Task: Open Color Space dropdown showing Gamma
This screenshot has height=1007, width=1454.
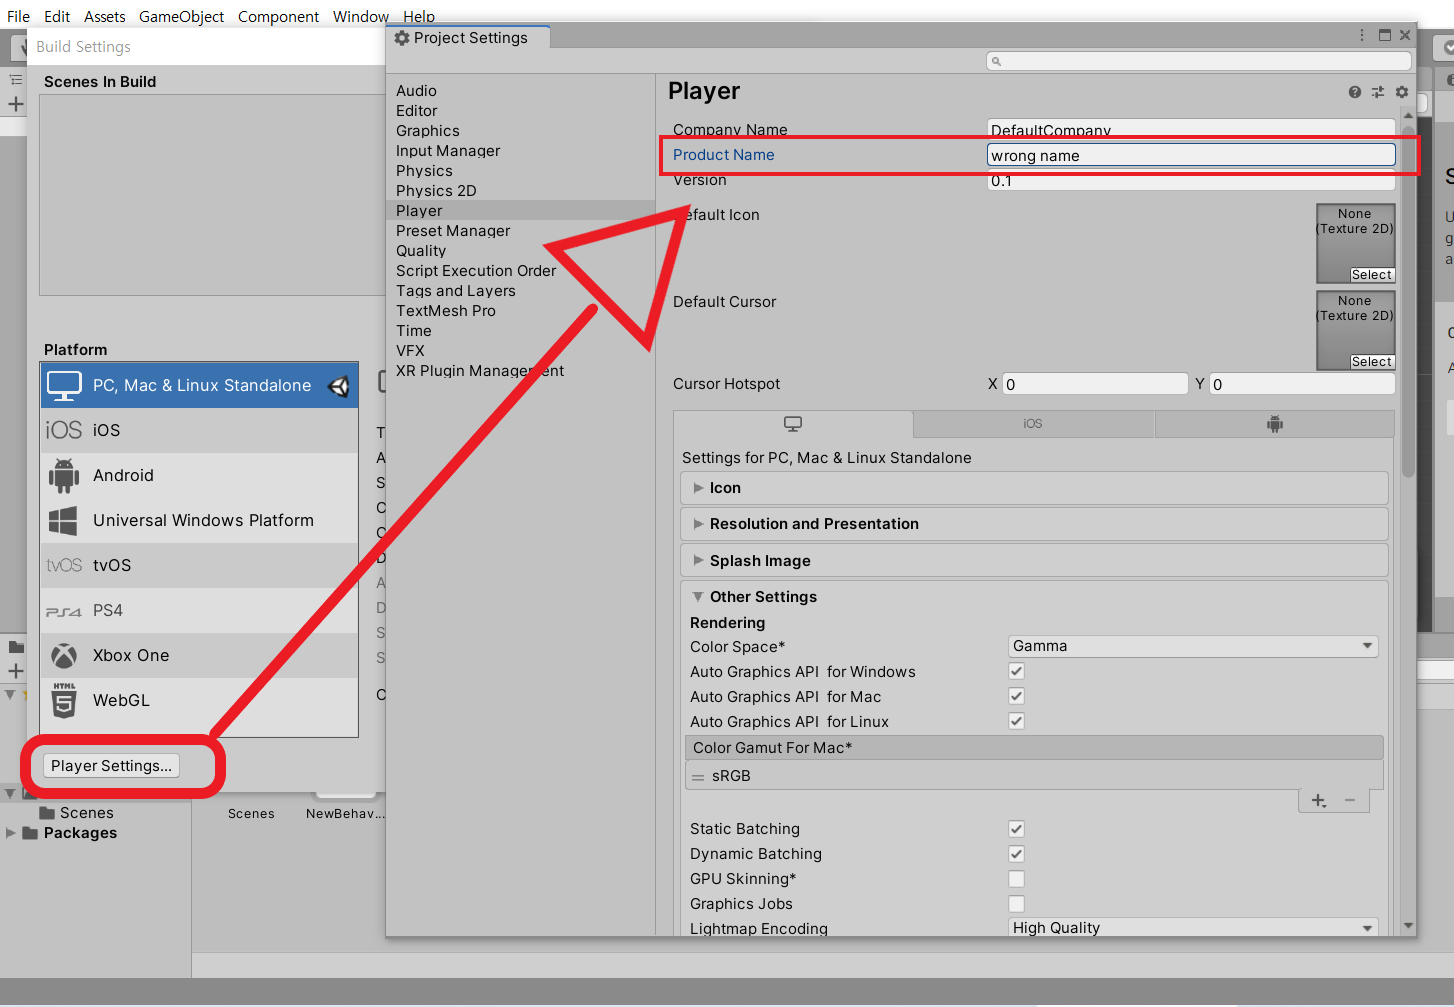Action: click(1193, 646)
